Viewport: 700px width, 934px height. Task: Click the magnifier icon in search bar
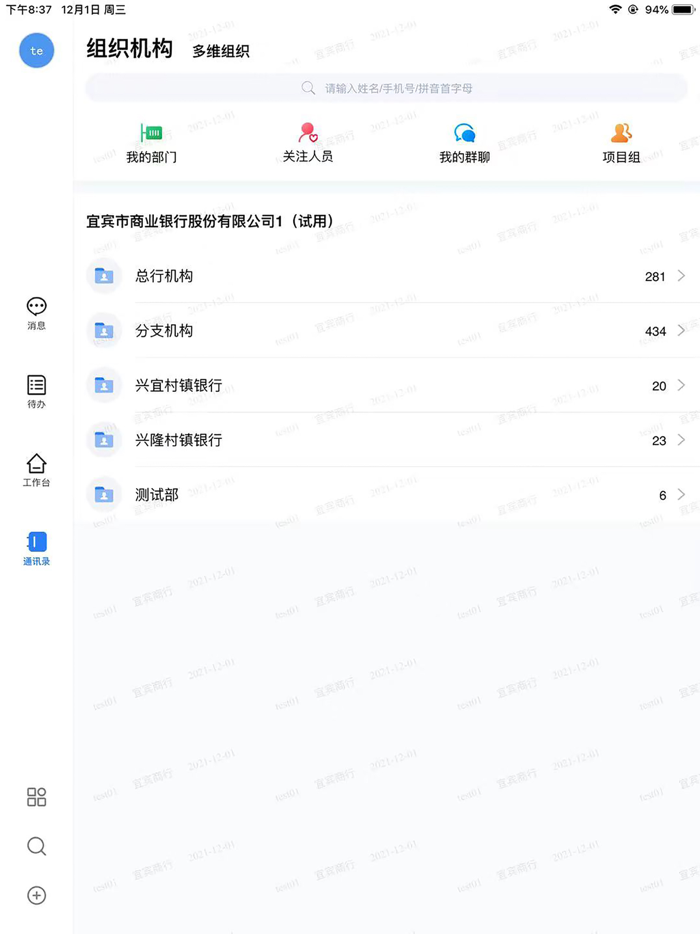click(308, 88)
